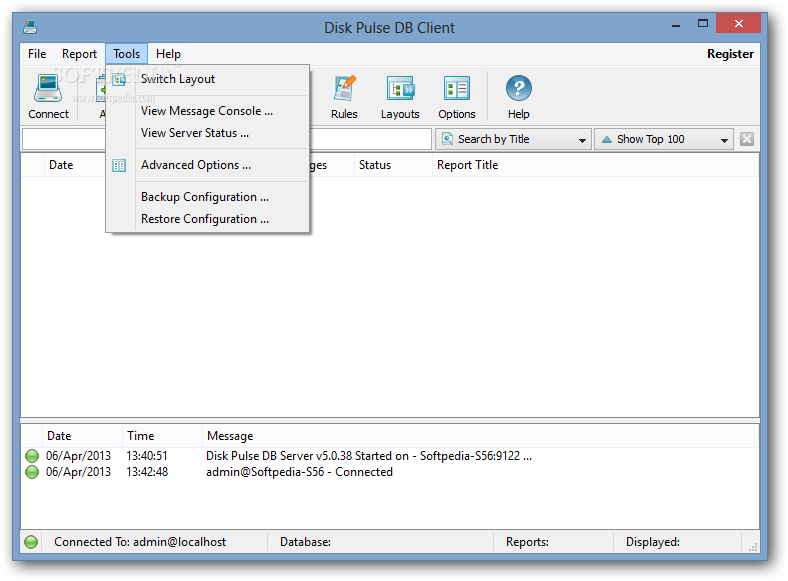Open the Help menu
This screenshot has height=581, width=788.
[x=168, y=54]
